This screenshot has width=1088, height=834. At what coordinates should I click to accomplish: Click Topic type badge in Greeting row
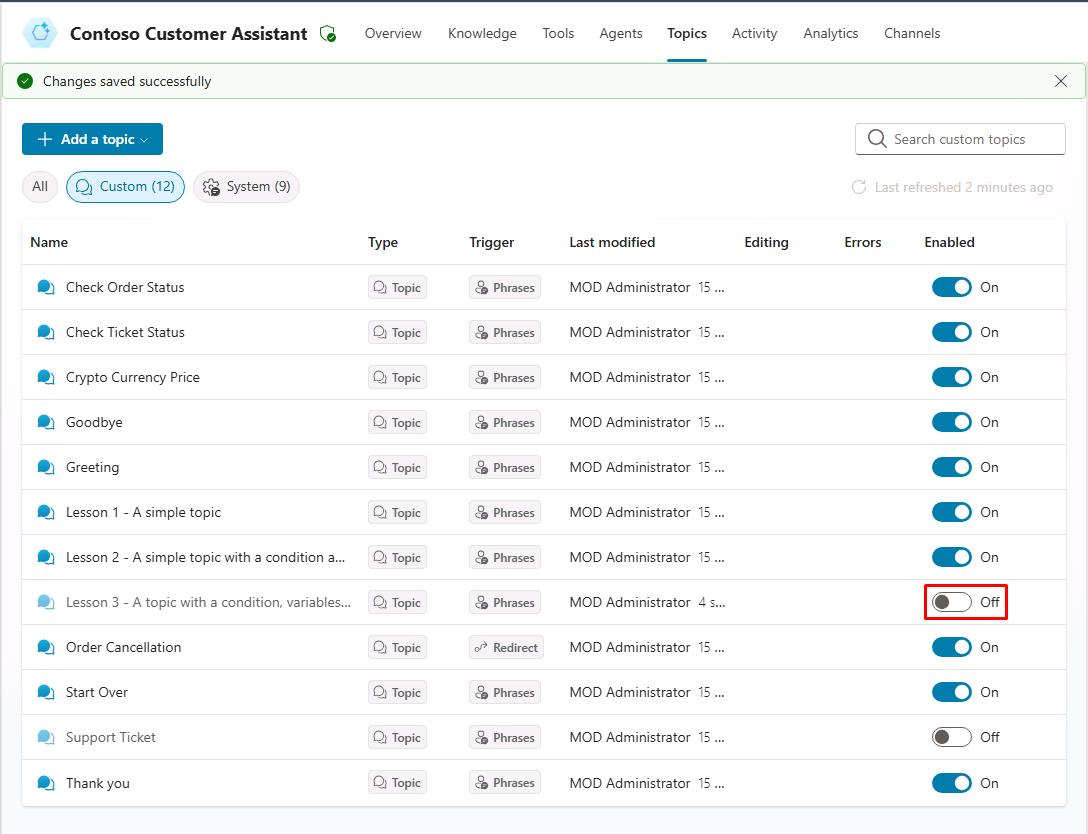point(398,468)
